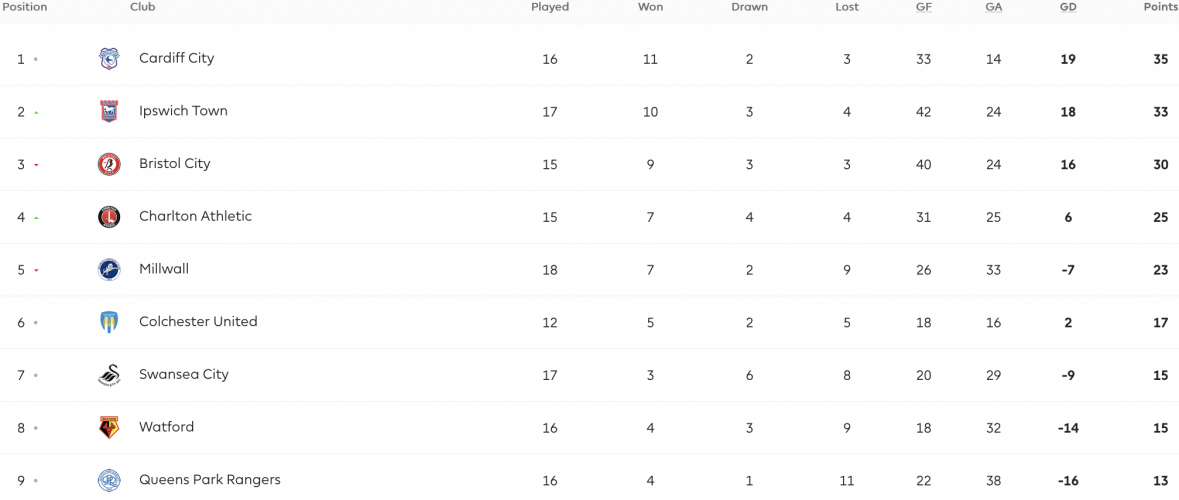Click the Colchester United club crest

(109, 322)
